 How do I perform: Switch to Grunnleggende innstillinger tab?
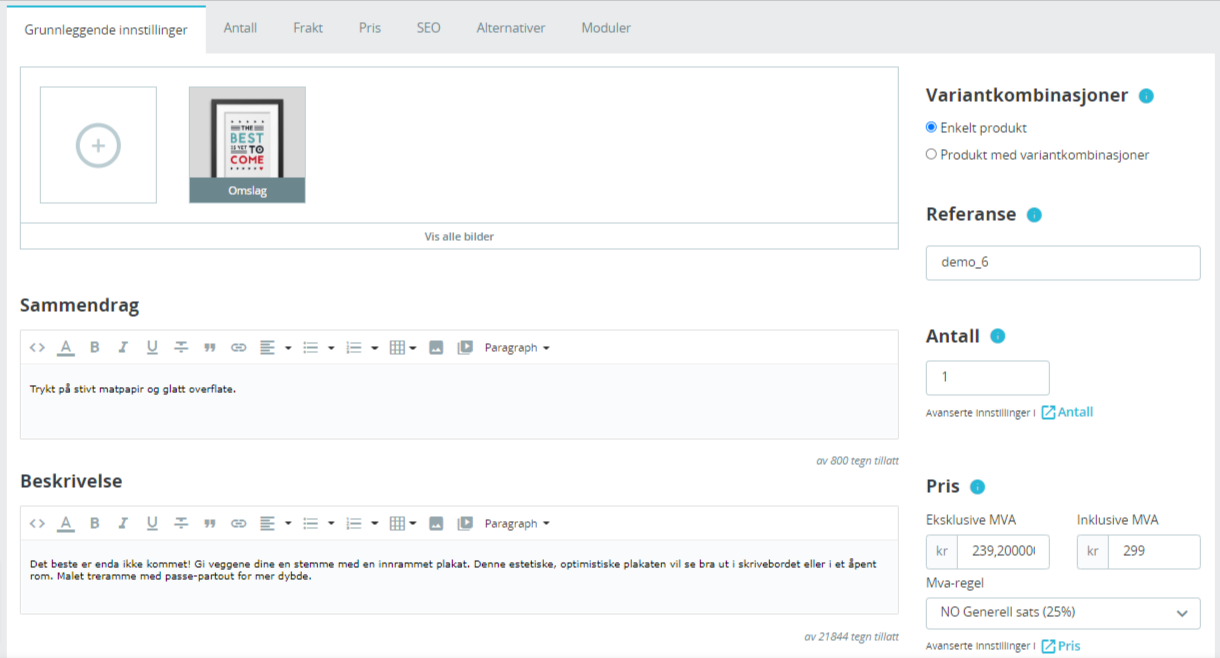(x=106, y=29)
